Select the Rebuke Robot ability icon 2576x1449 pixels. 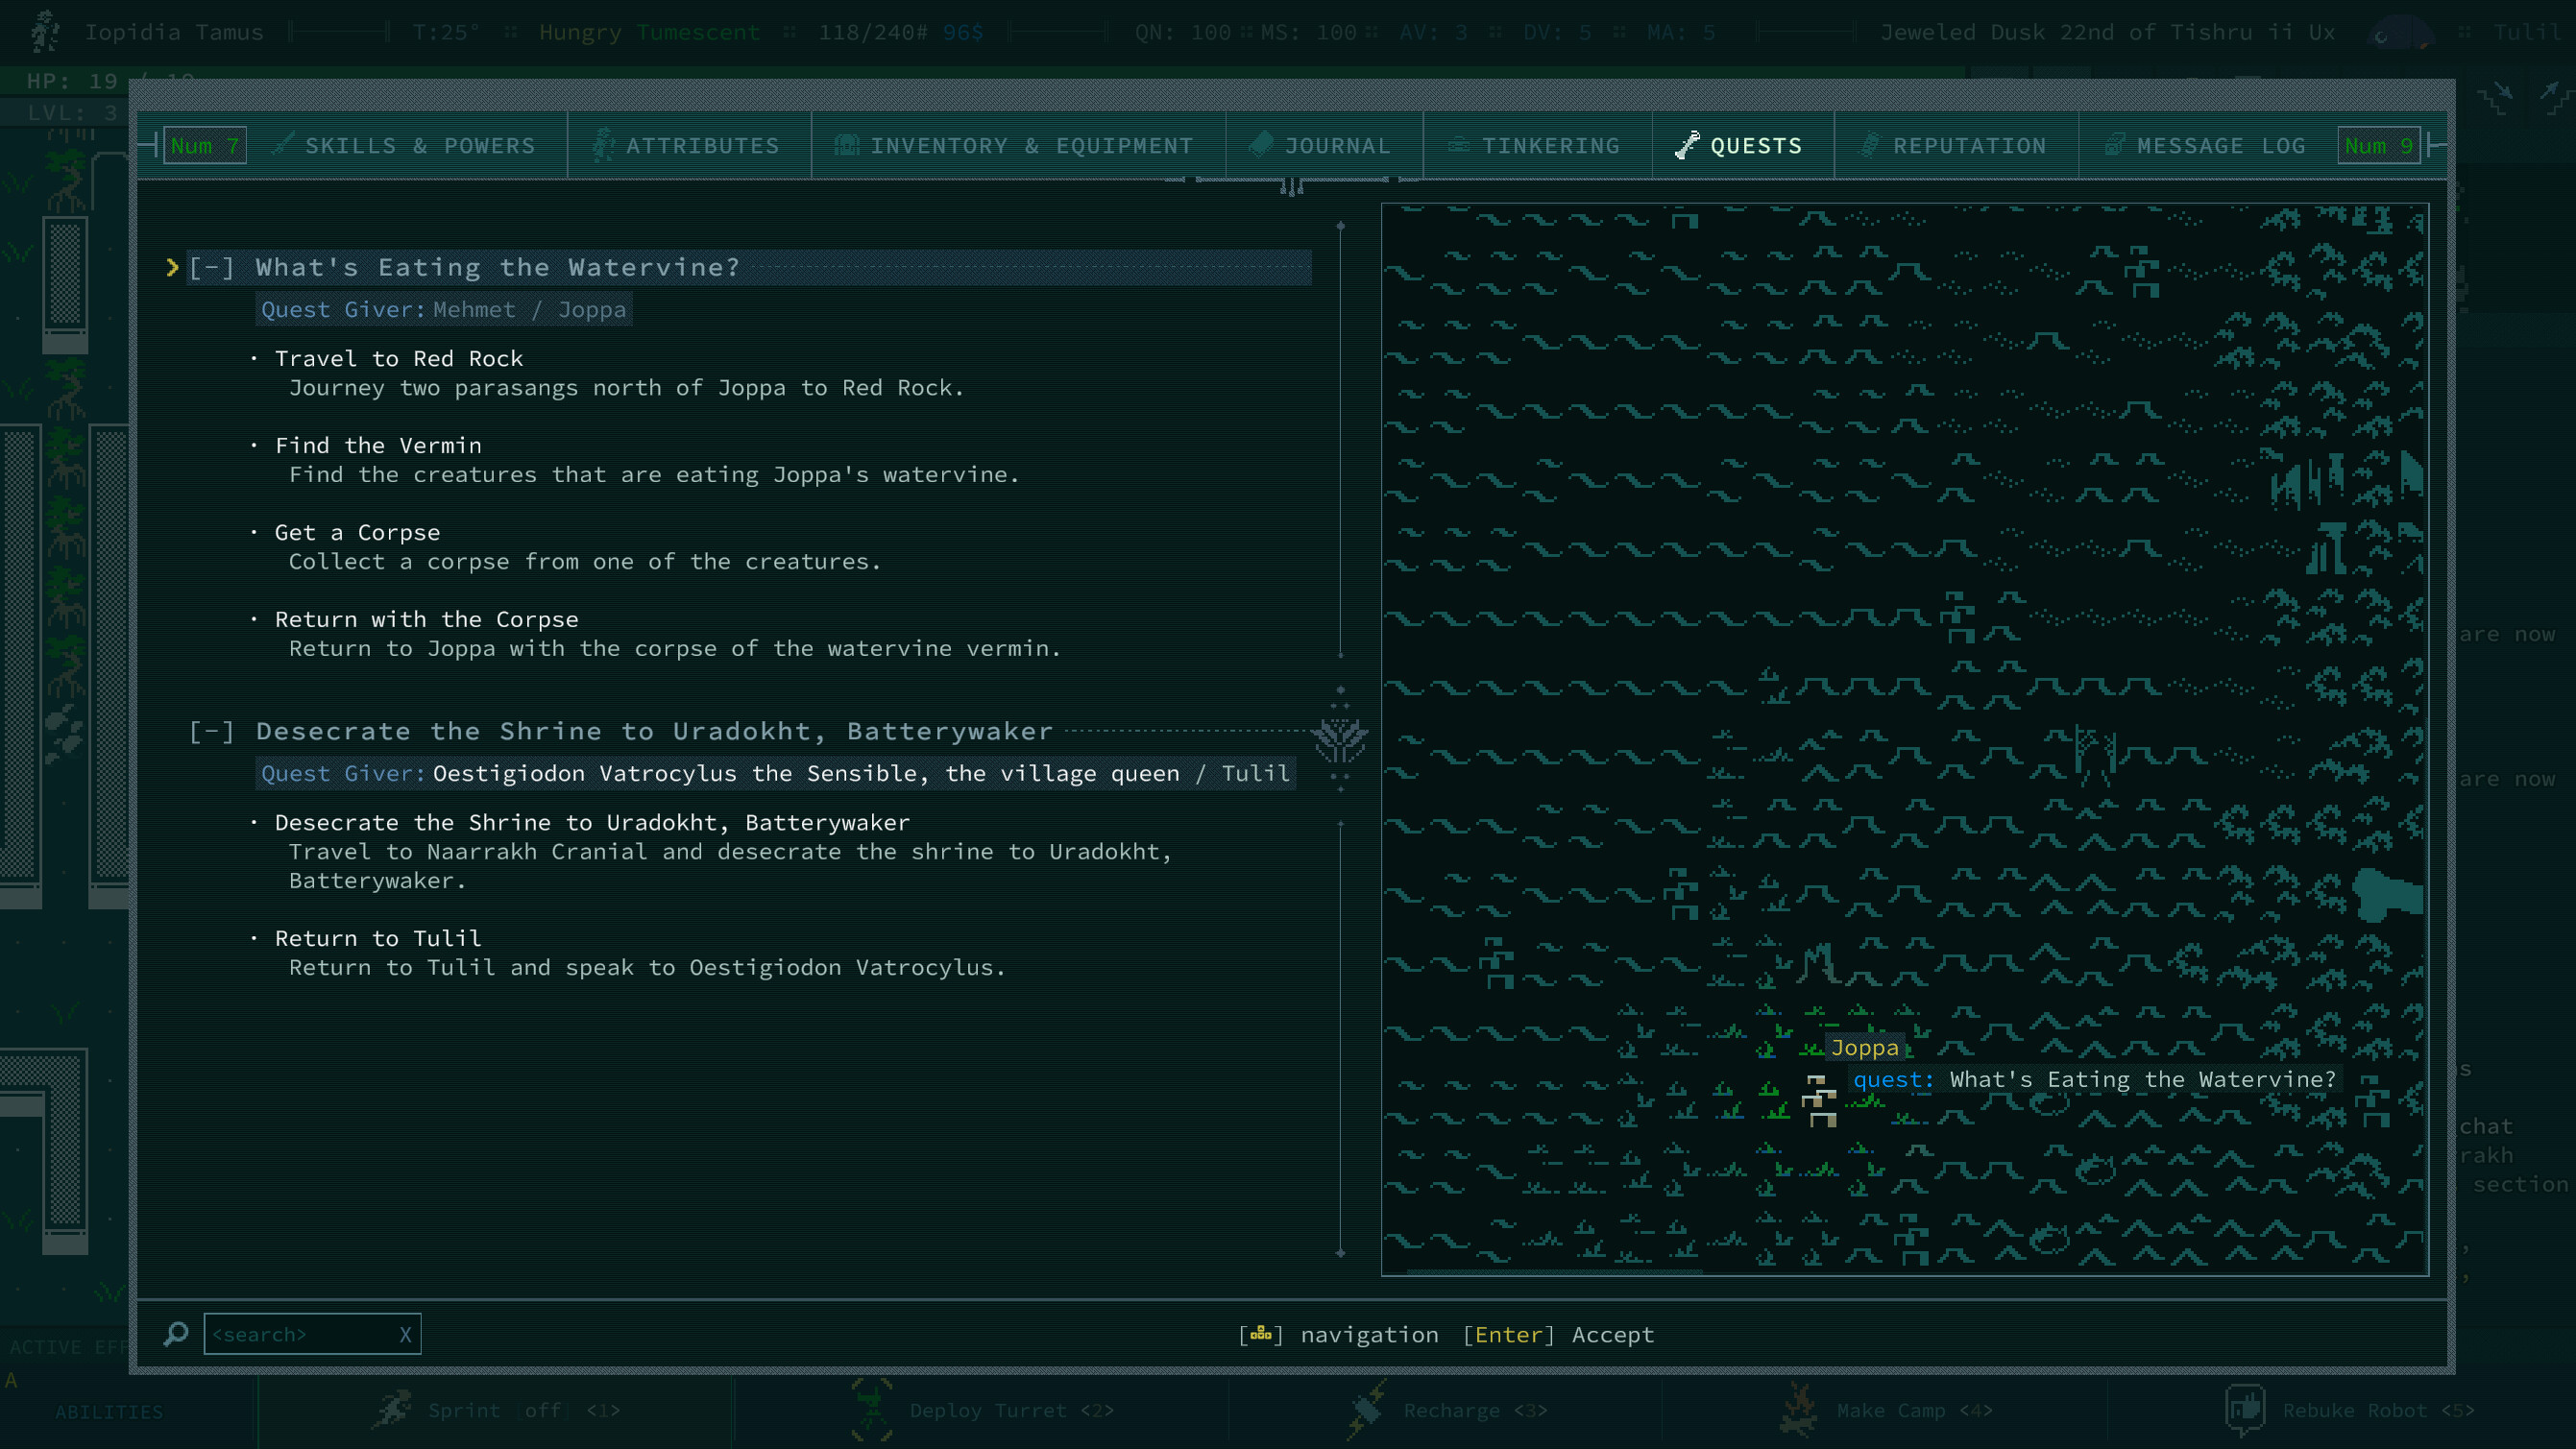coord(2245,1409)
